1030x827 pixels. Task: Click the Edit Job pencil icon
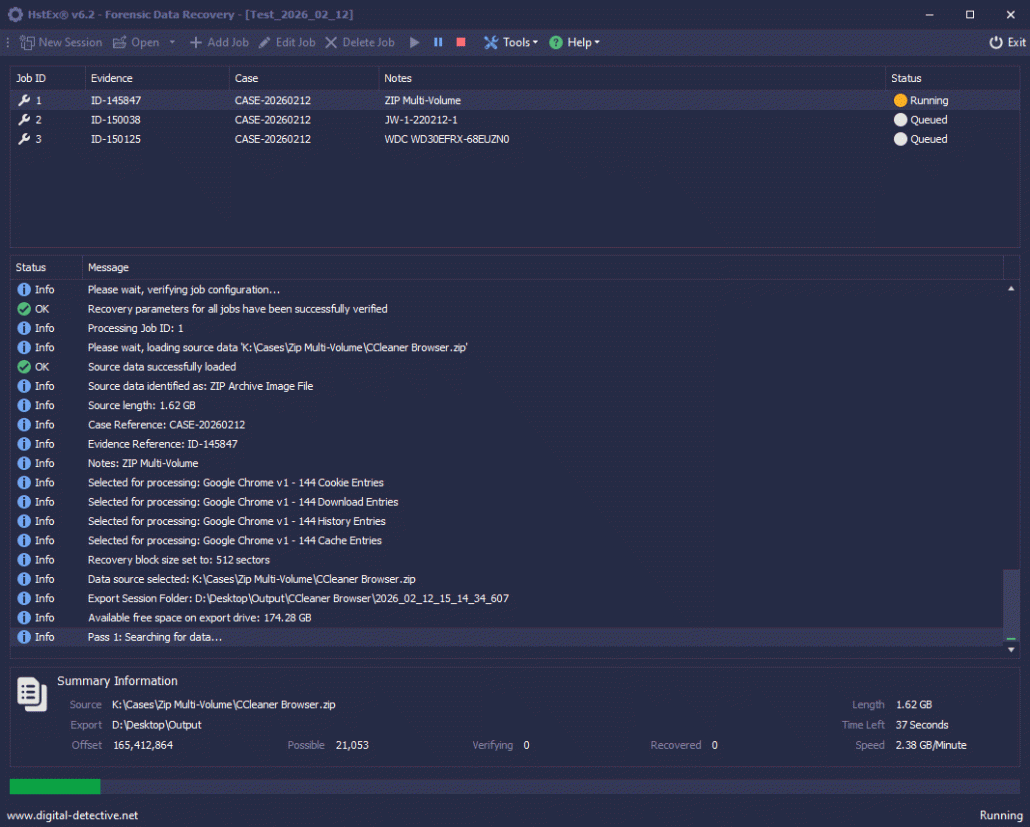point(265,43)
